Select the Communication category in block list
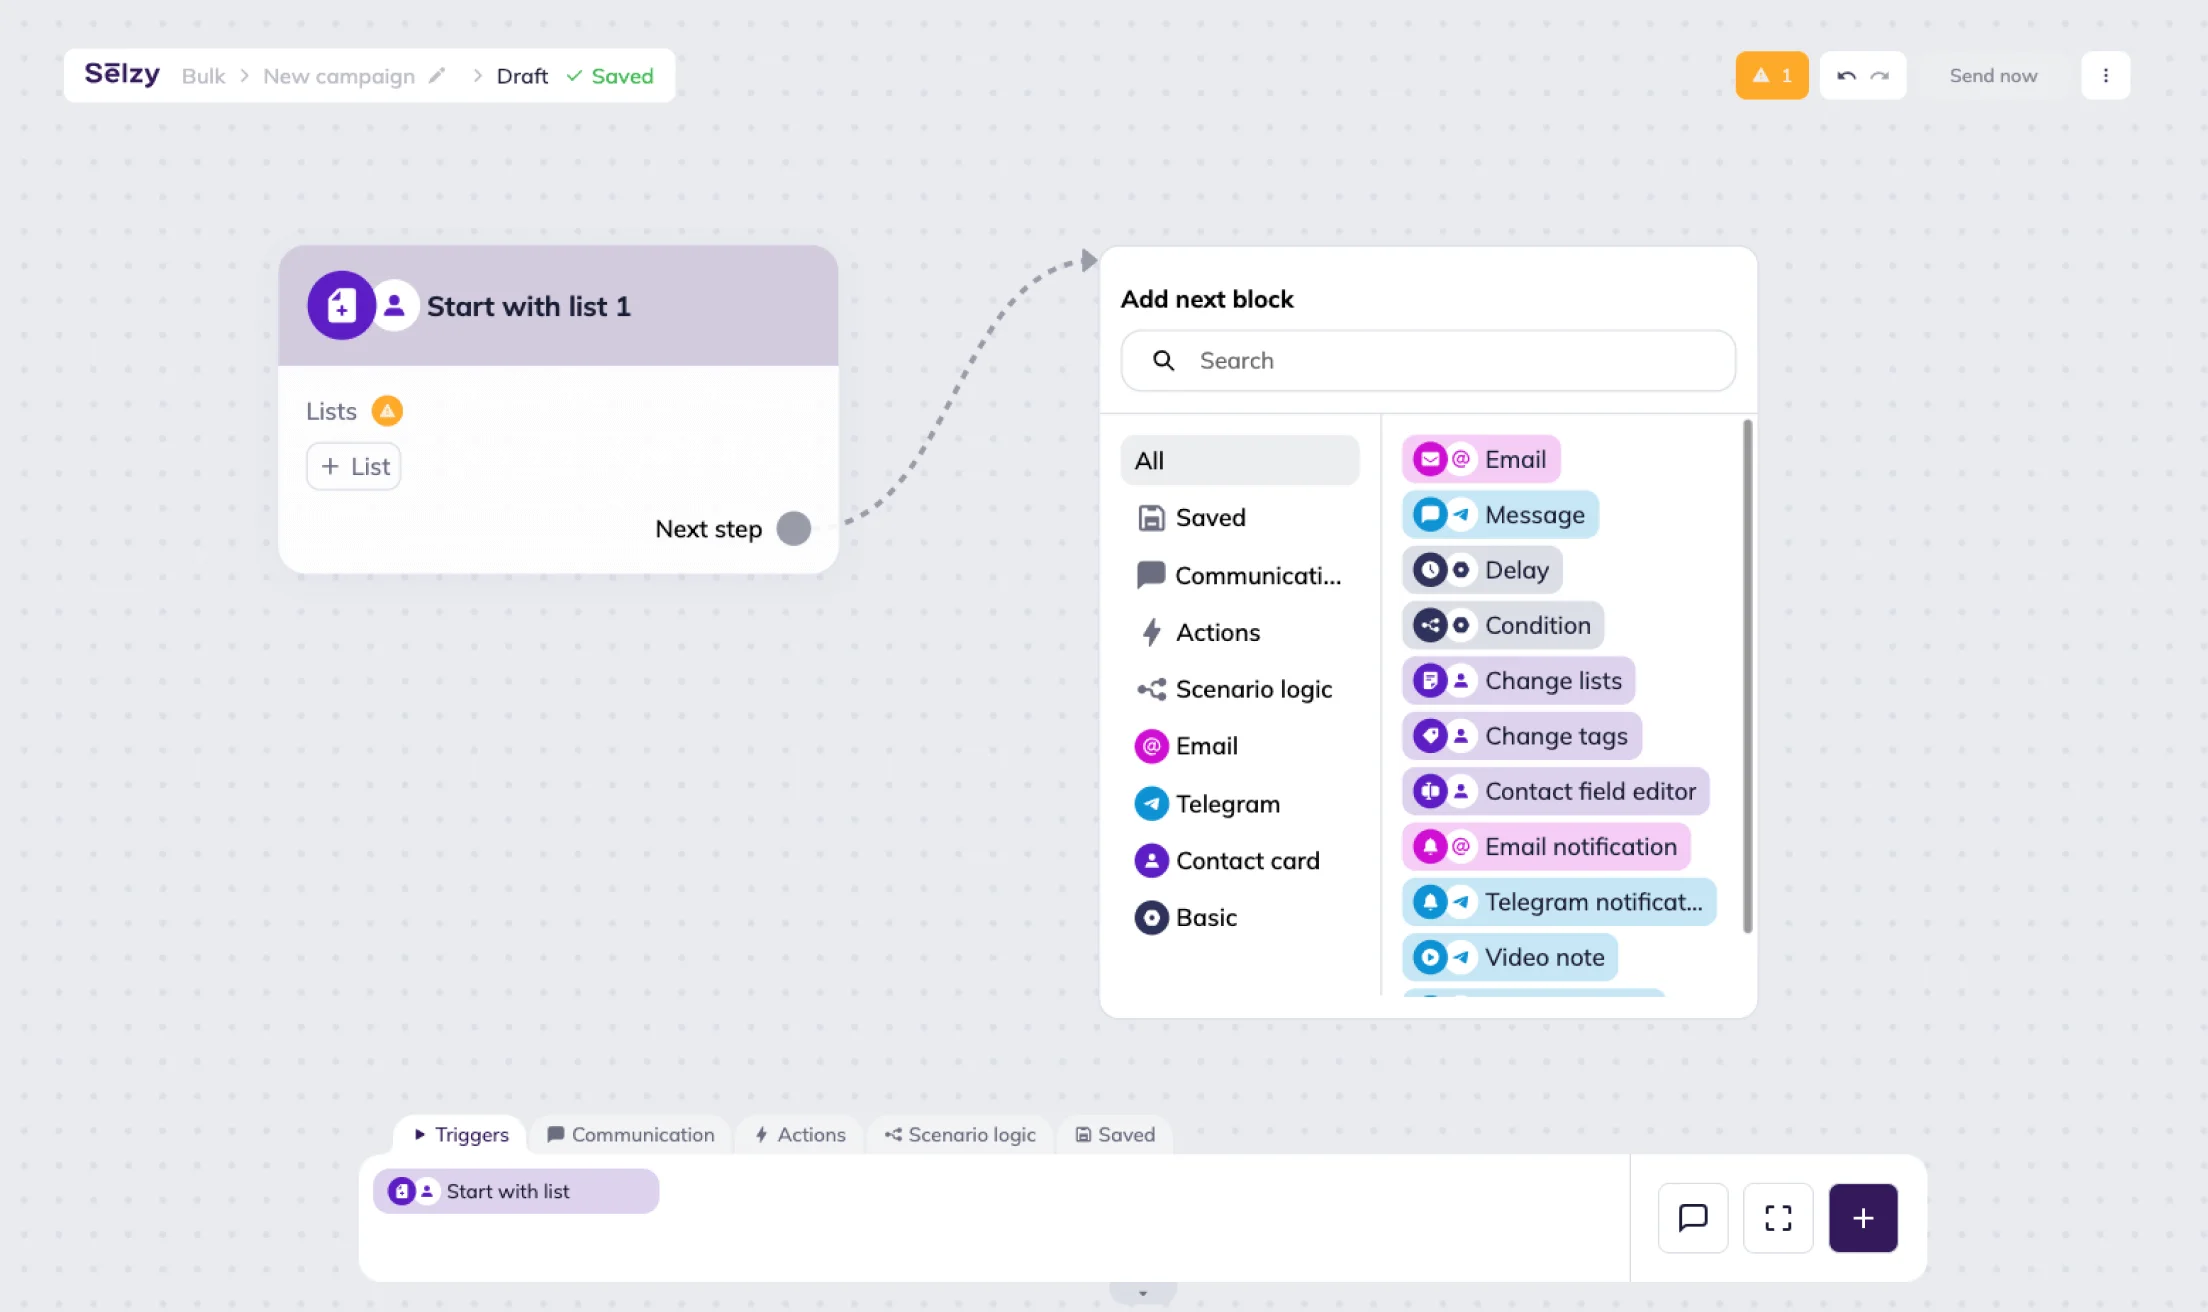Screen dimensions: 2208x1312 click(x=1240, y=575)
